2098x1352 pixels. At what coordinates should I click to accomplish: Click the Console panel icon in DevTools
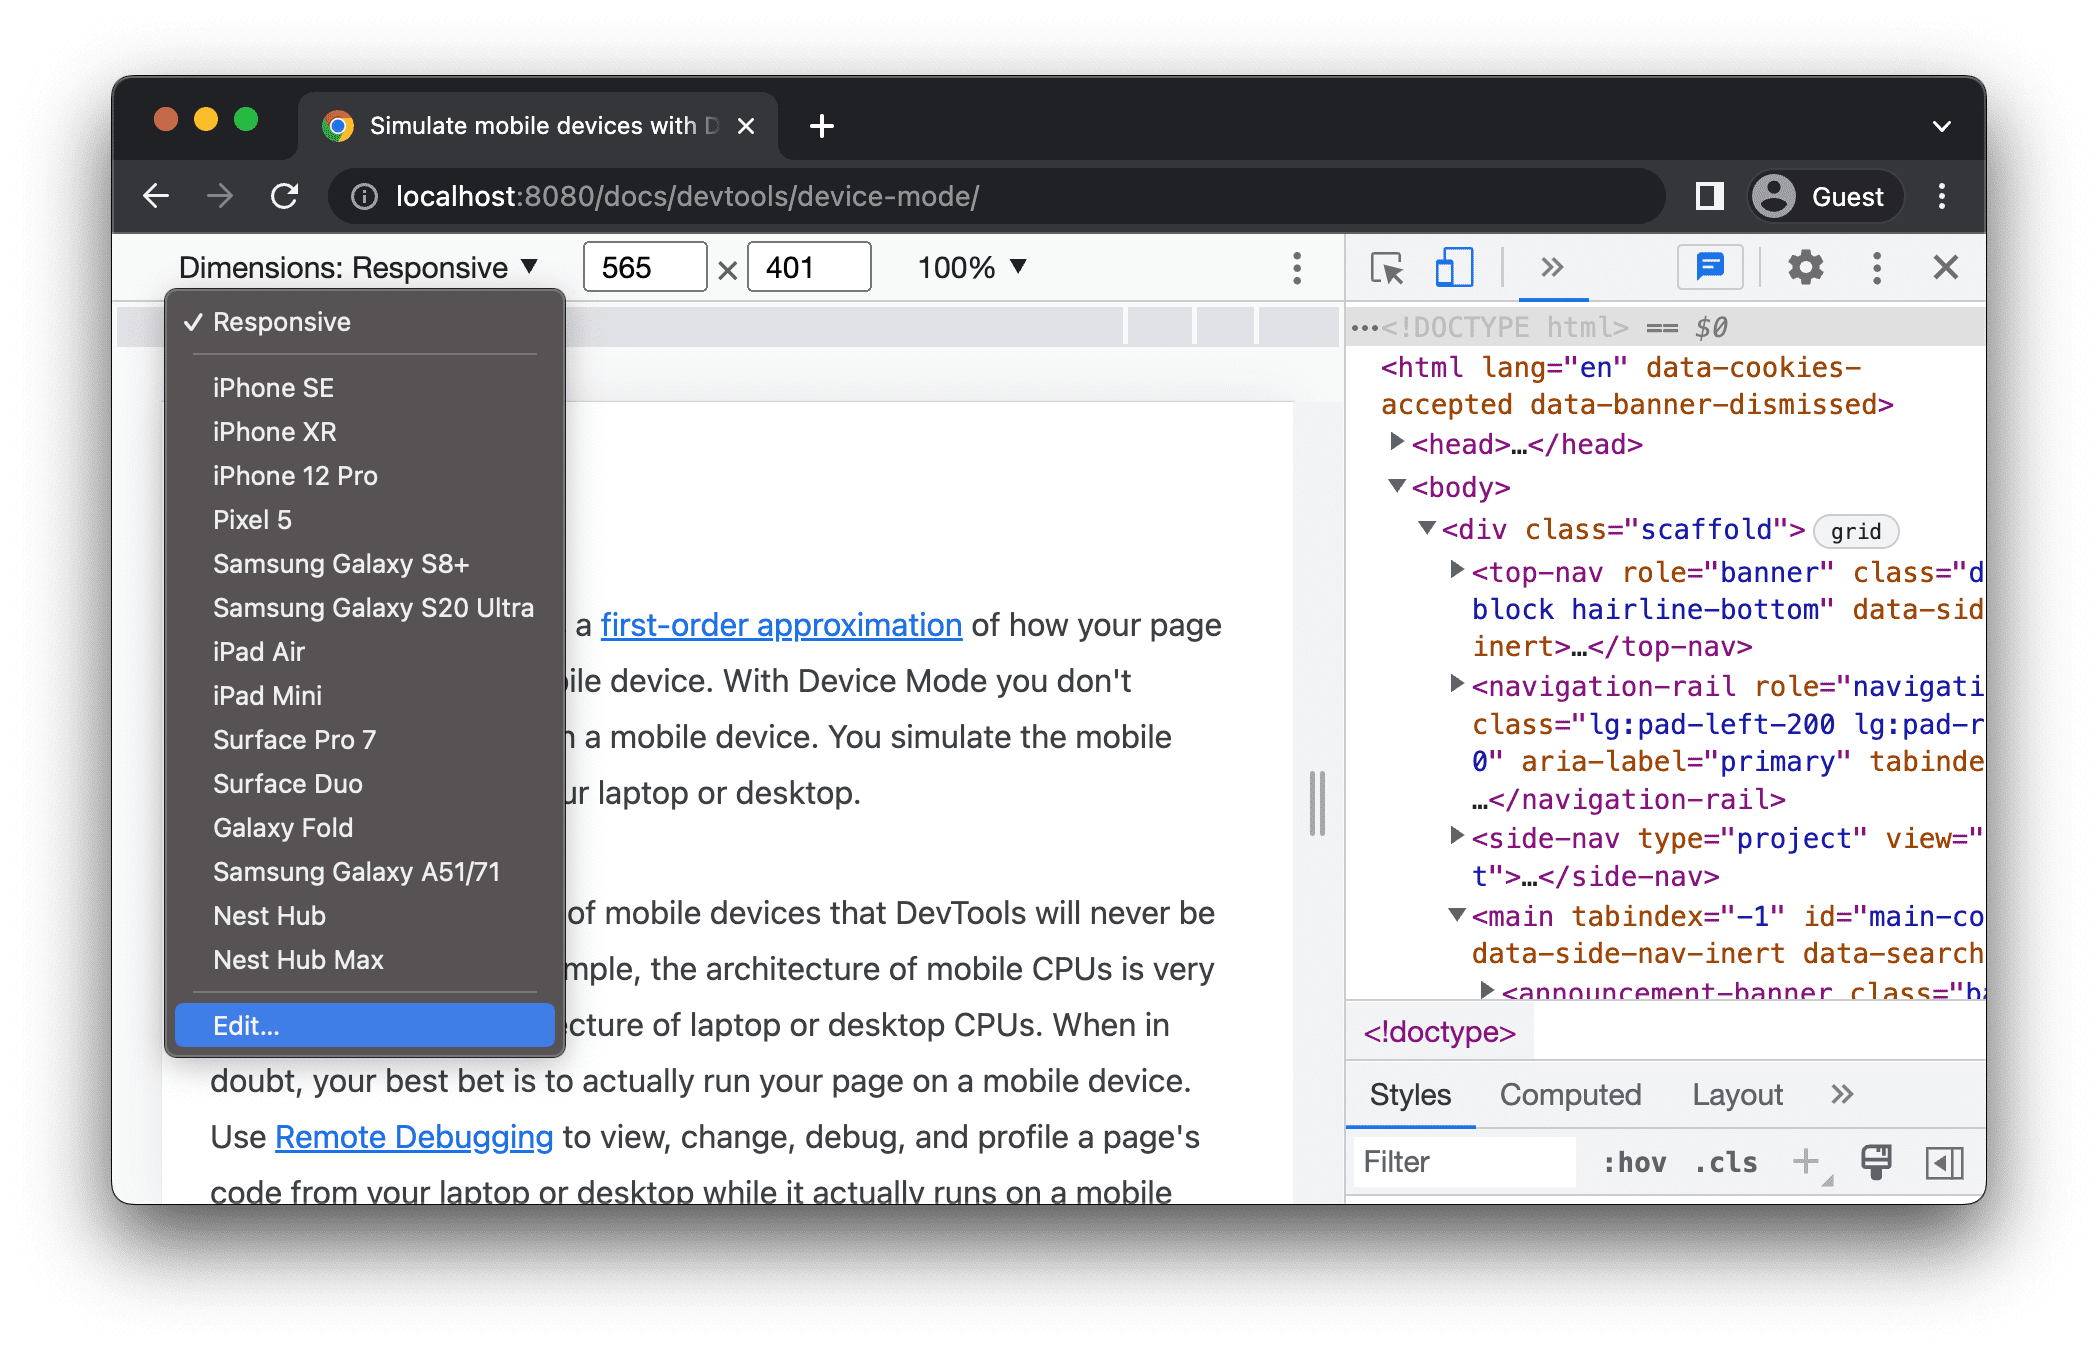pos(1707,266)
